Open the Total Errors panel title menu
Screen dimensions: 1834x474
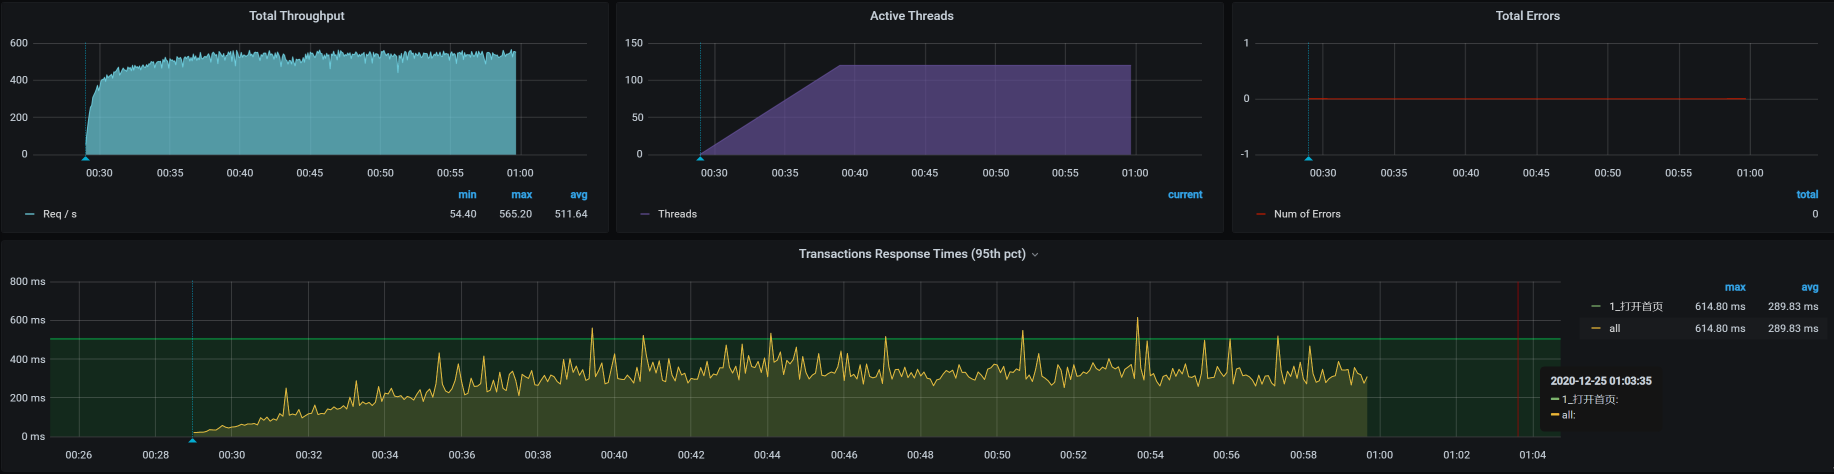(x=1527, y=16)
